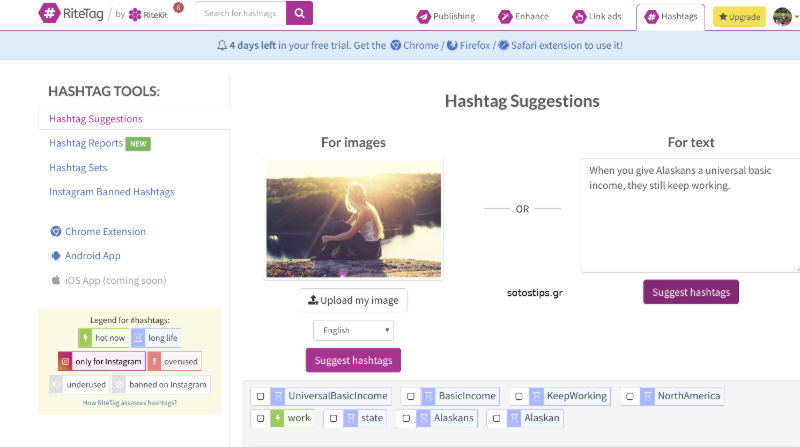
Task: Check the UniversalBasicIncome hashtag checkbox
Action: click(x=260, y=396)
